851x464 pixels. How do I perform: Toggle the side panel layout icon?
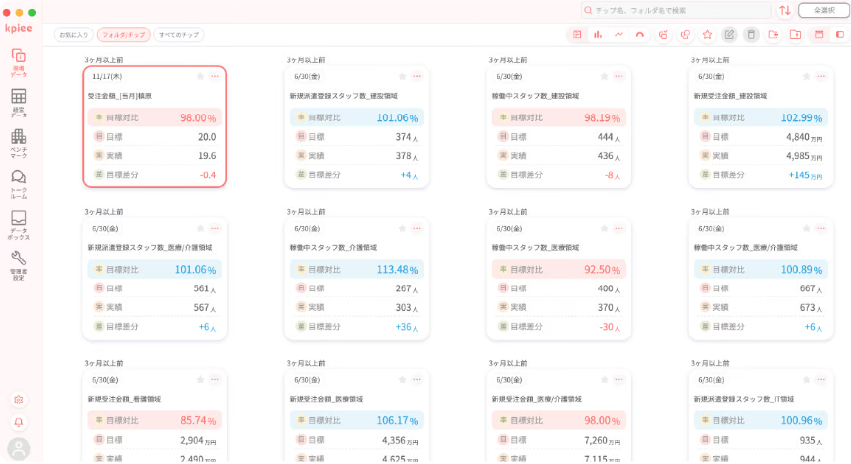[x=840, y=35]
